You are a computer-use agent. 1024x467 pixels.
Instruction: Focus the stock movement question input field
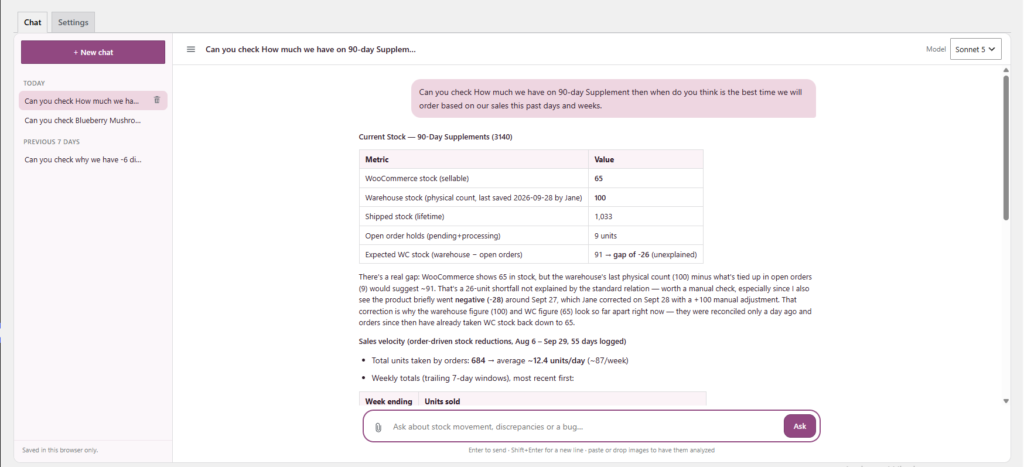[x=584, y=427]
